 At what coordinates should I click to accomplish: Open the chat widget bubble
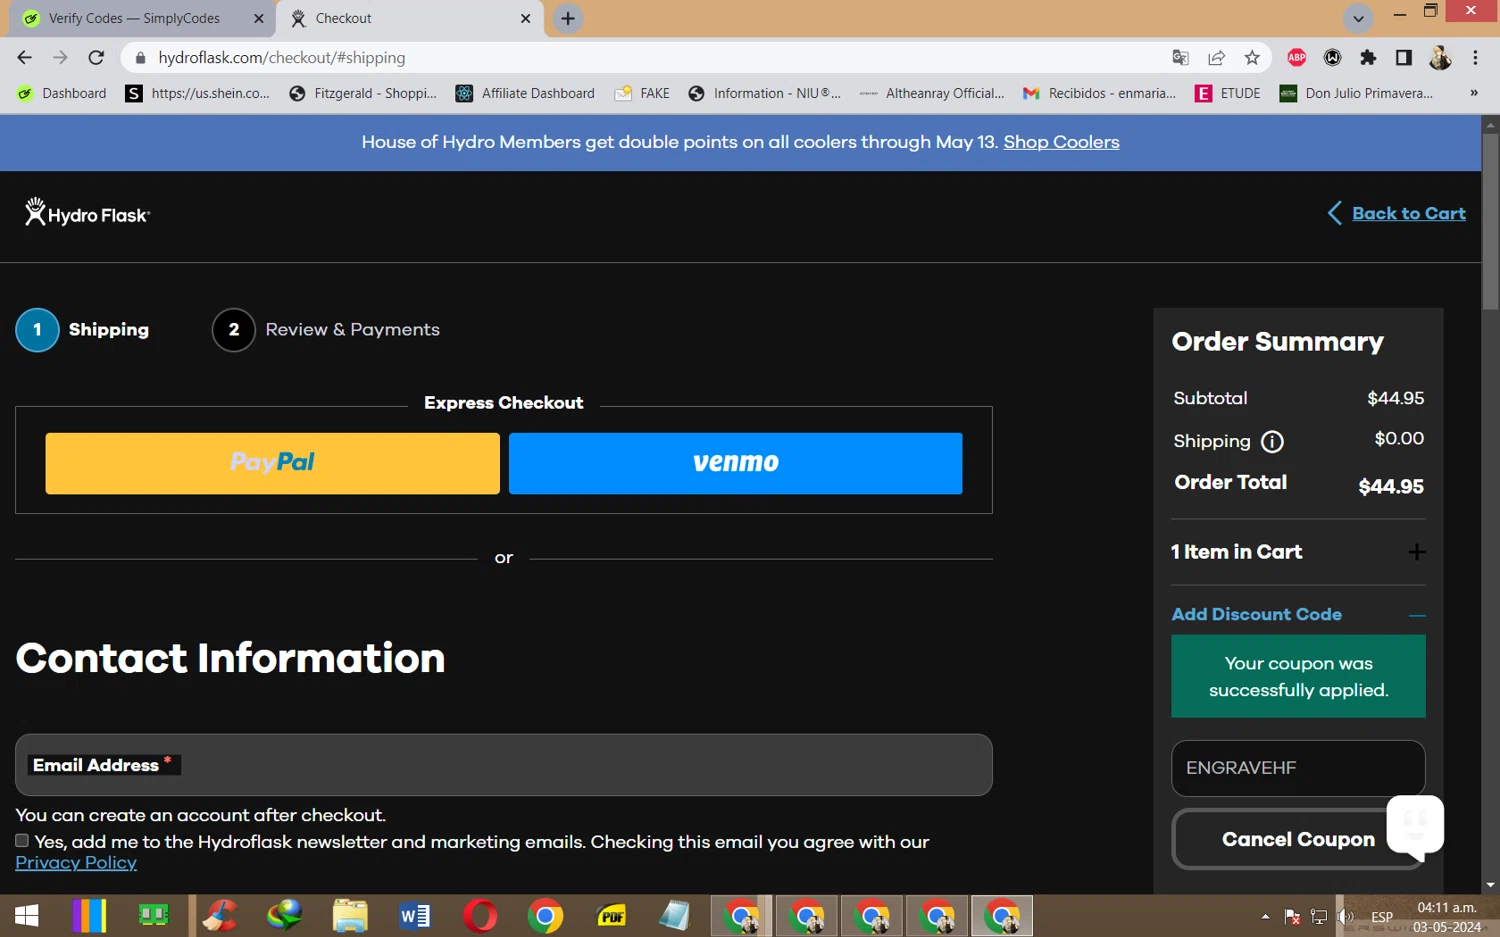click(x=1415, y=826)
